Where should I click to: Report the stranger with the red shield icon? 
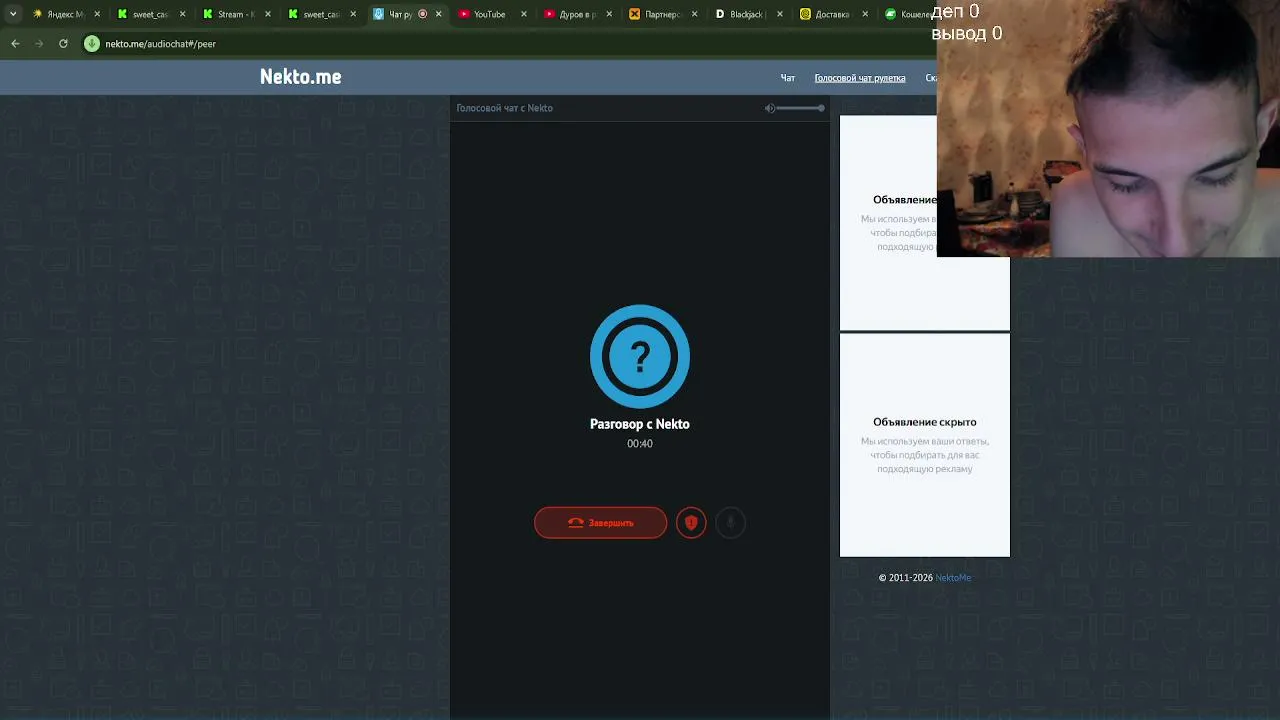point(691,522)
